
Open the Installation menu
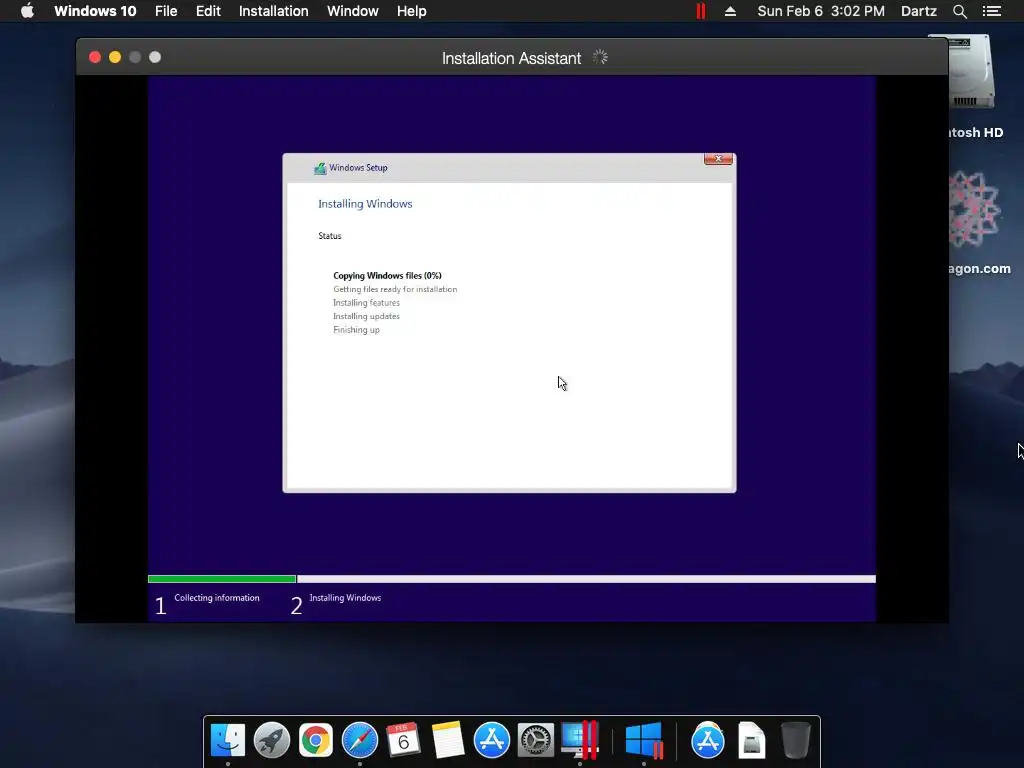(273, 11)
